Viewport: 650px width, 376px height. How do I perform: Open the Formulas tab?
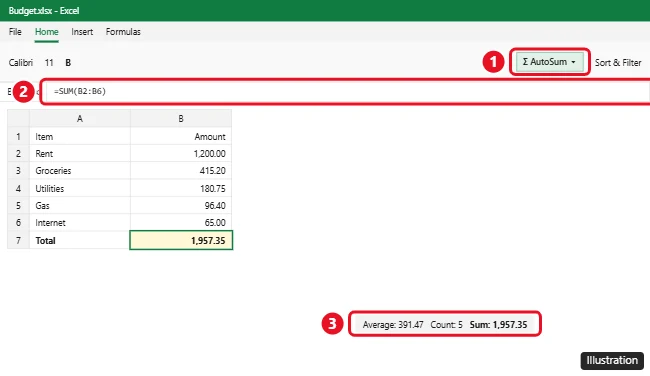click(x=123, y=32)
